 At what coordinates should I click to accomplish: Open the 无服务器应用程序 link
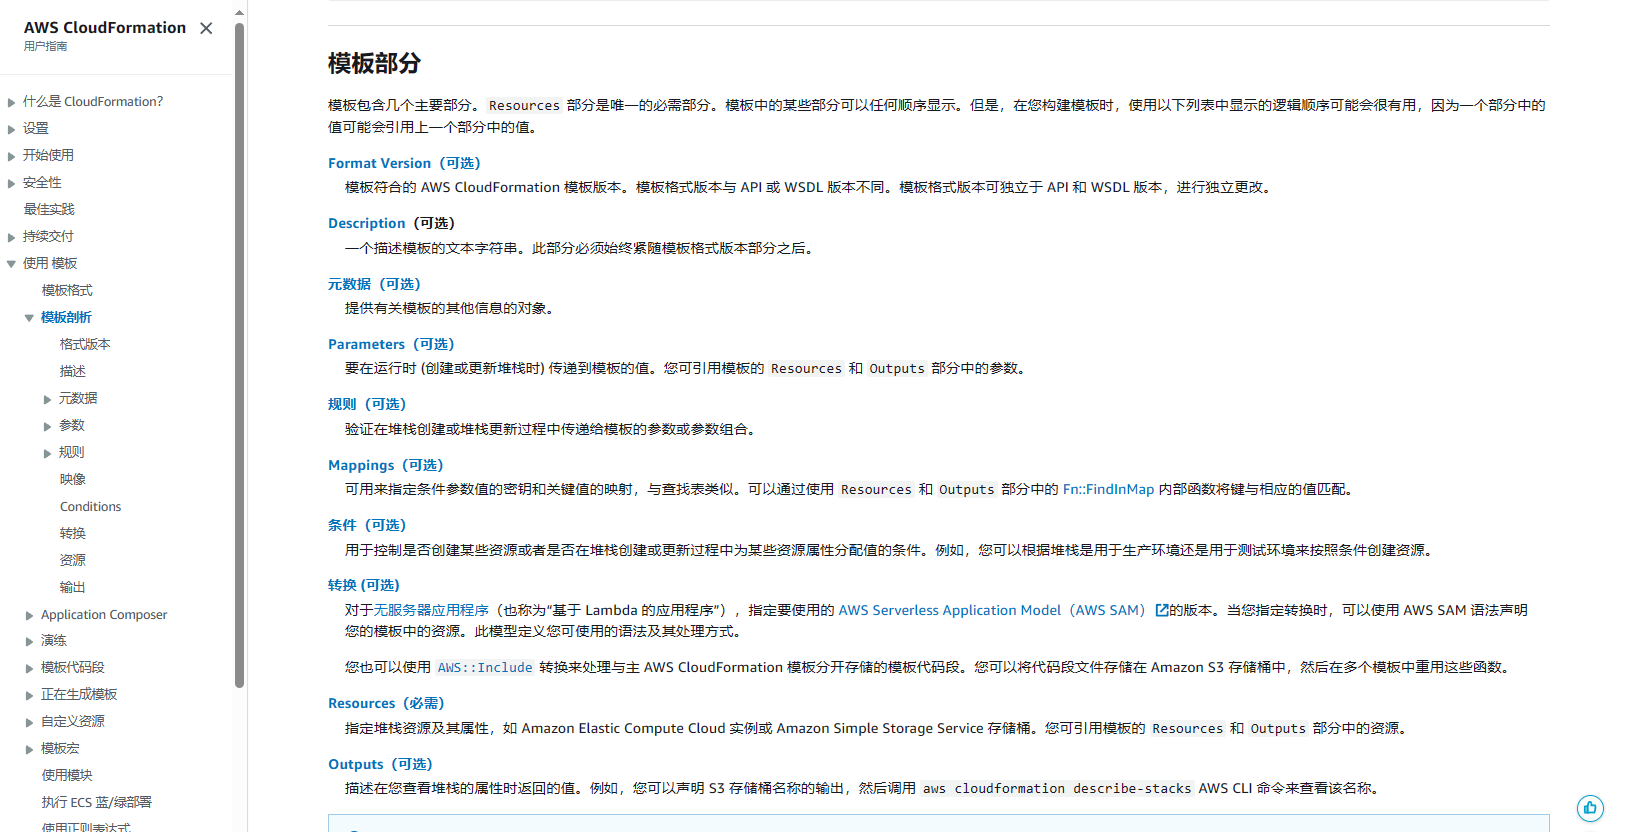click(431, 610)
